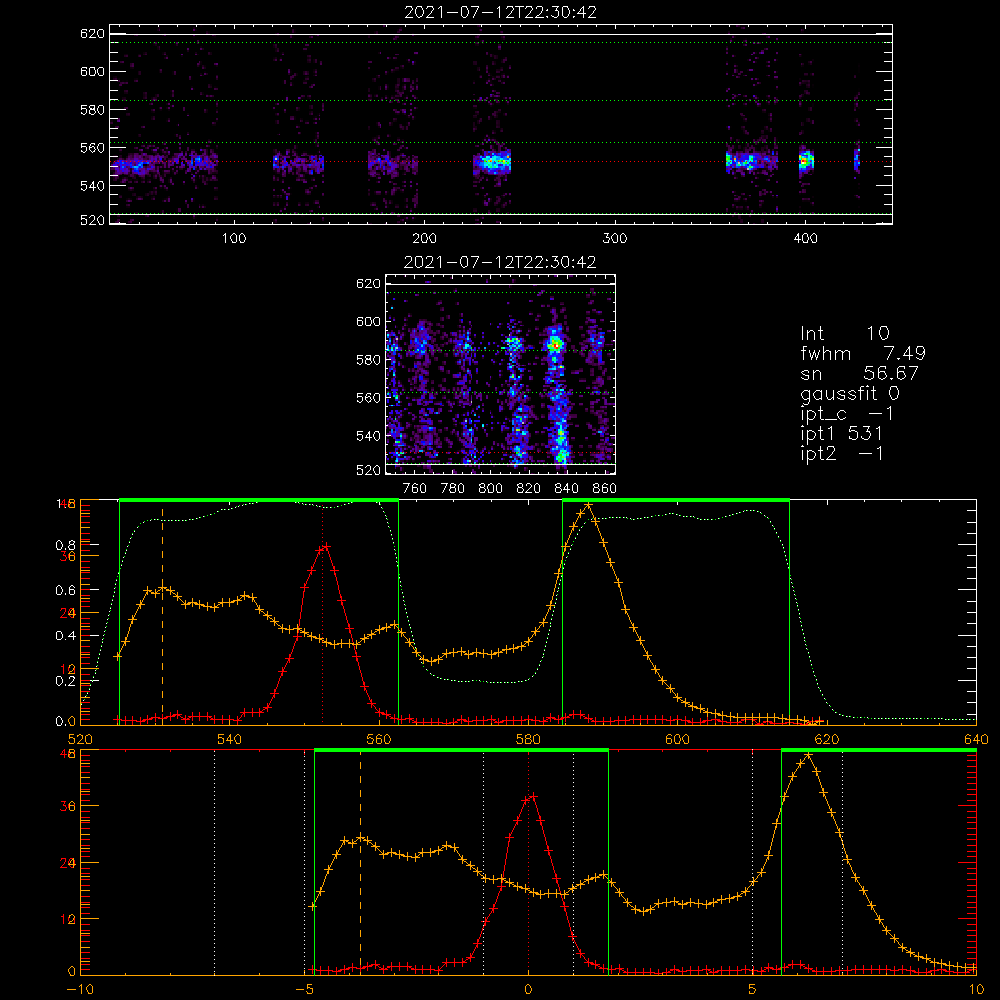Viewport: 1000px width, 1000px height.
Task: Click the right green bar atop the upper profile plot
Action: coord(676,501)
